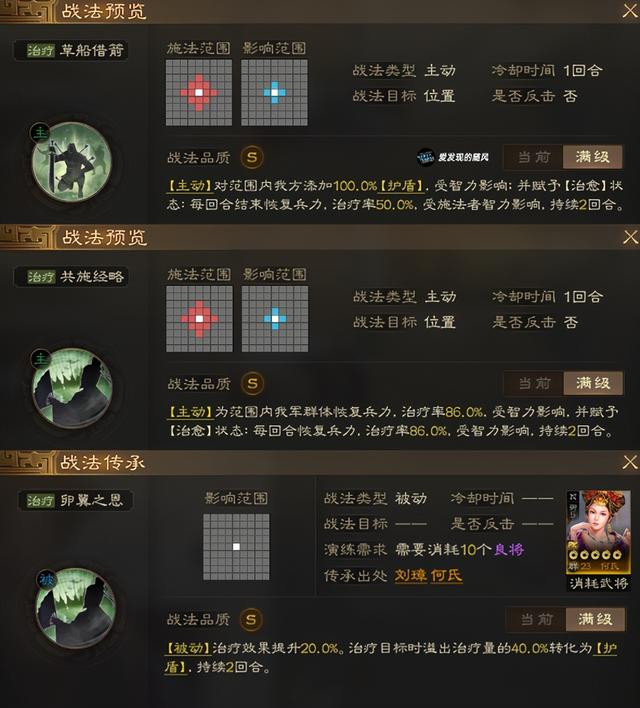Switch 草船借箭 to 满级 view

593,157
